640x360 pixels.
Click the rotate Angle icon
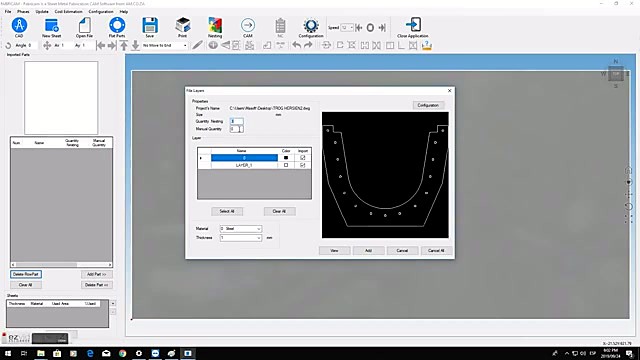click(8, 46)
